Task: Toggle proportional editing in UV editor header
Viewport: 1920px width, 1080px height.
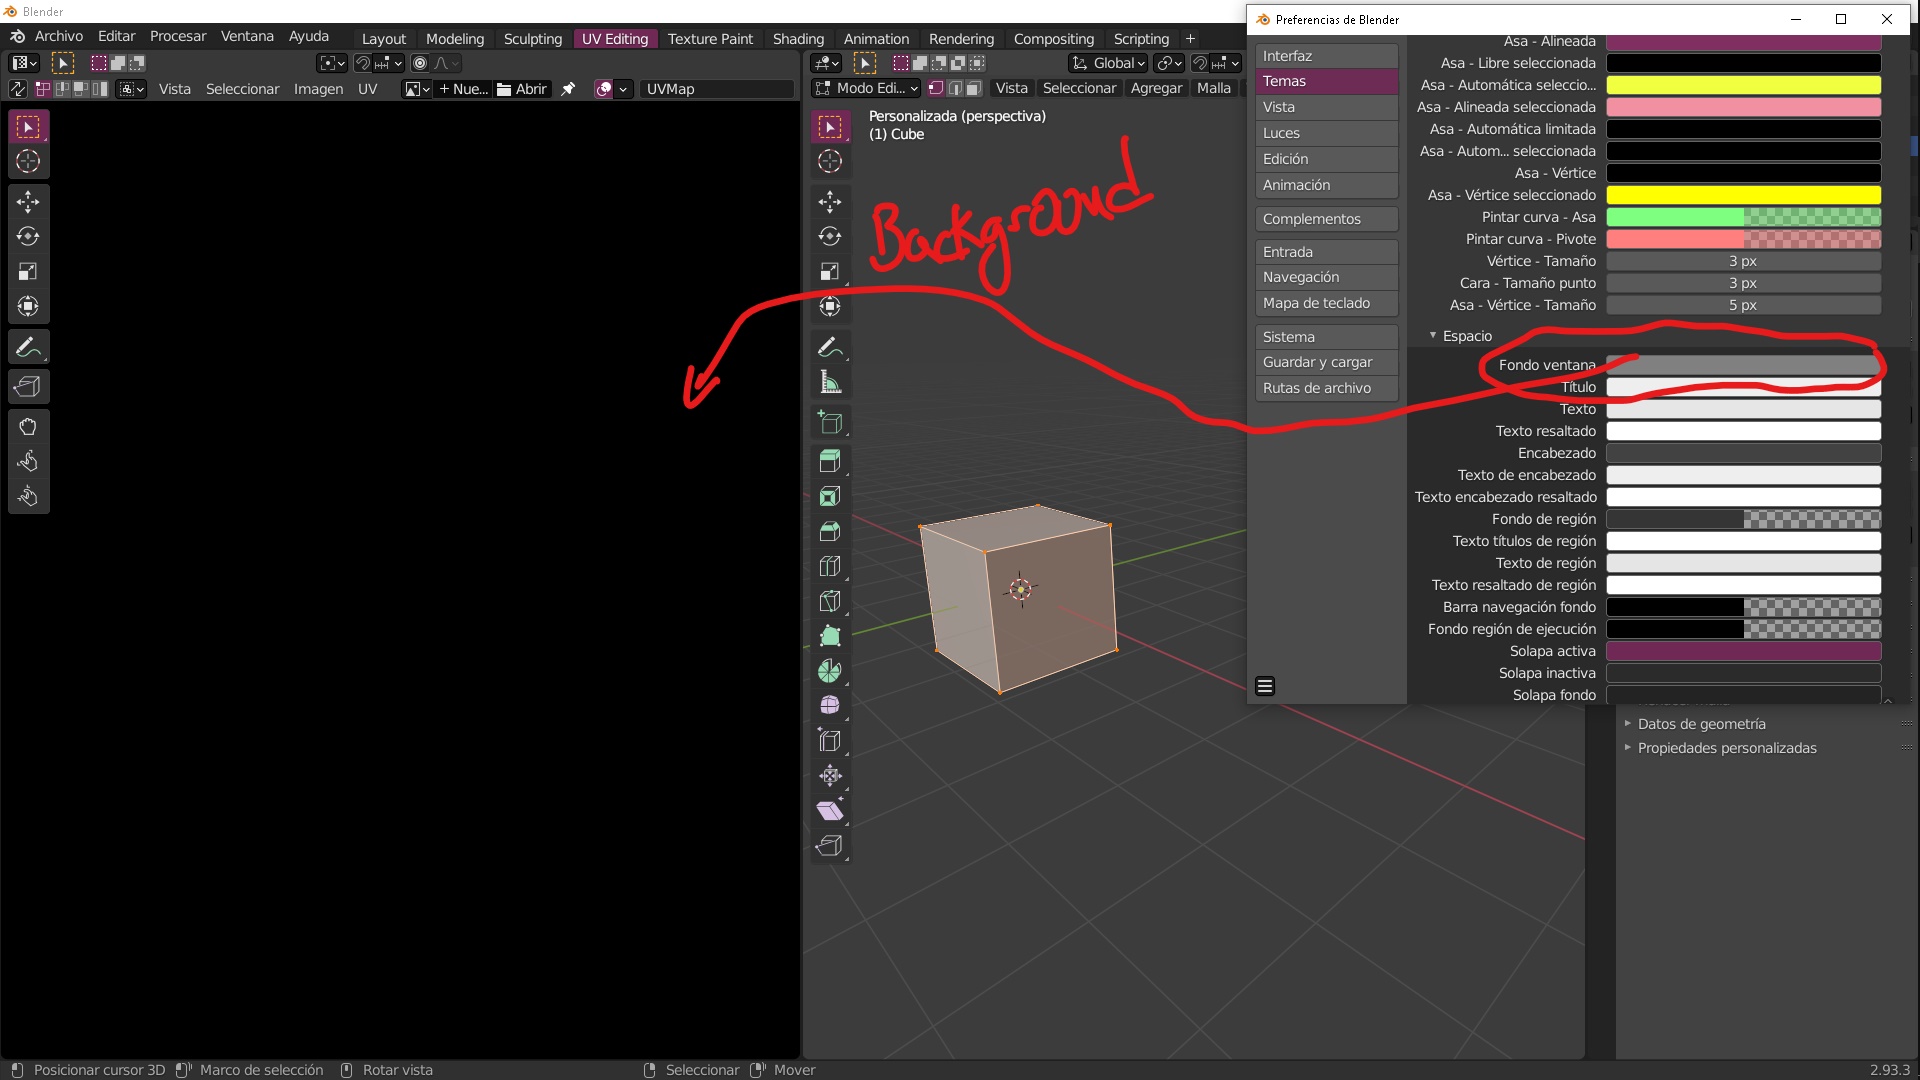Action: coord(420,63)
